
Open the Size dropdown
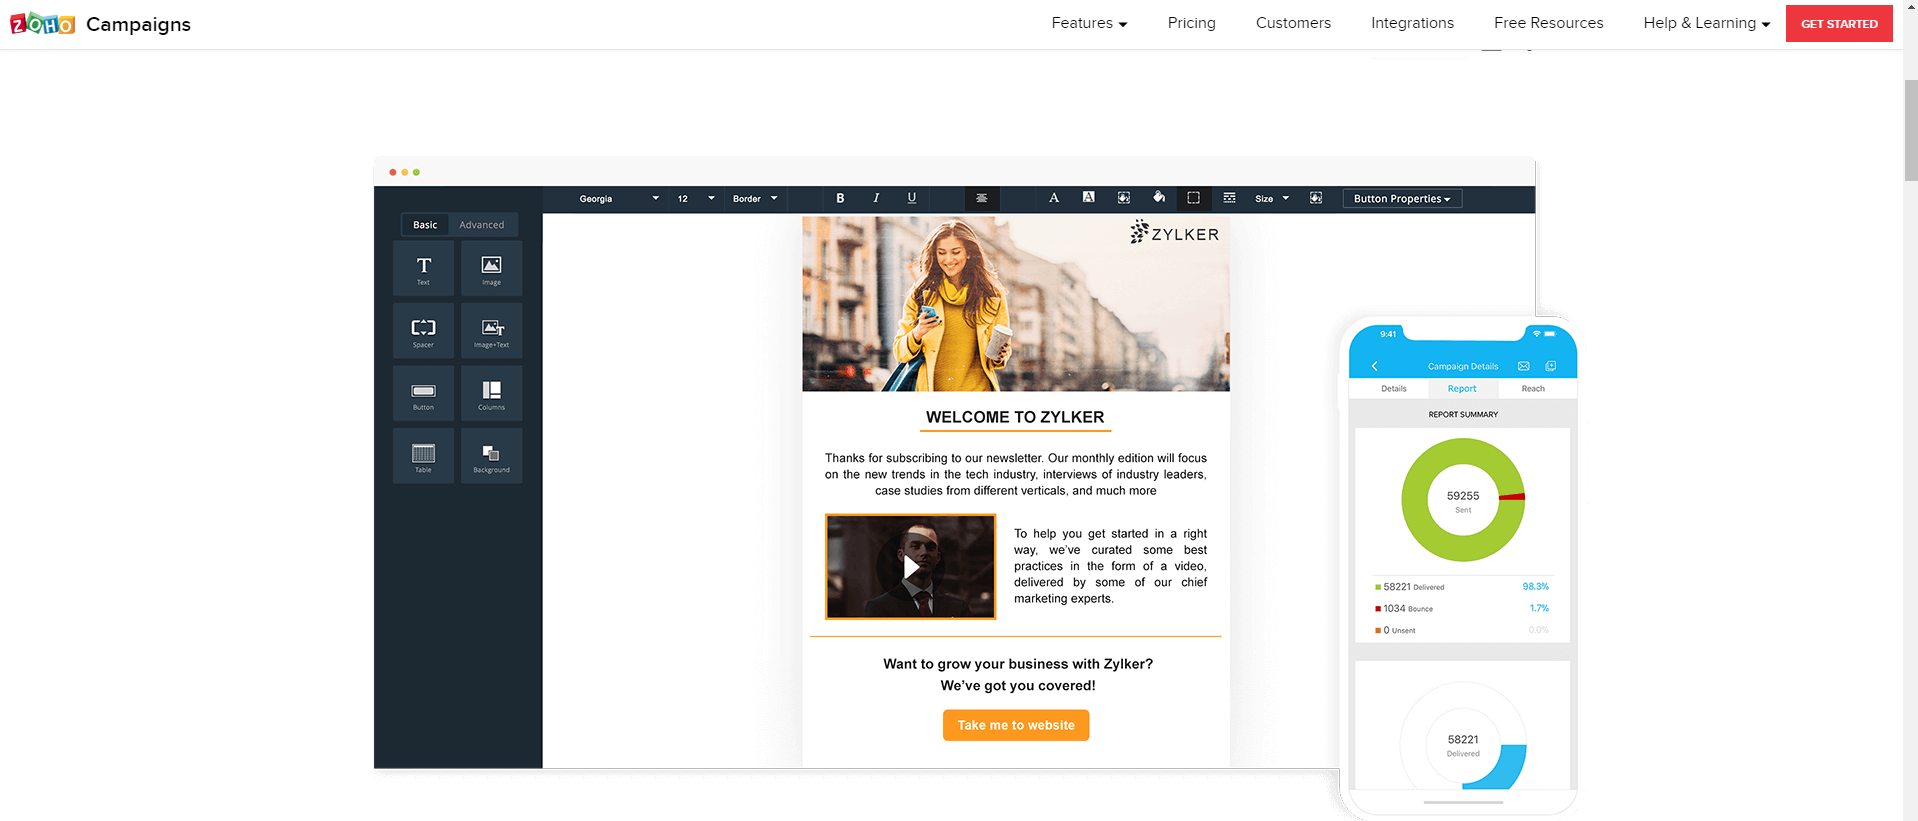click(1272, 199)
